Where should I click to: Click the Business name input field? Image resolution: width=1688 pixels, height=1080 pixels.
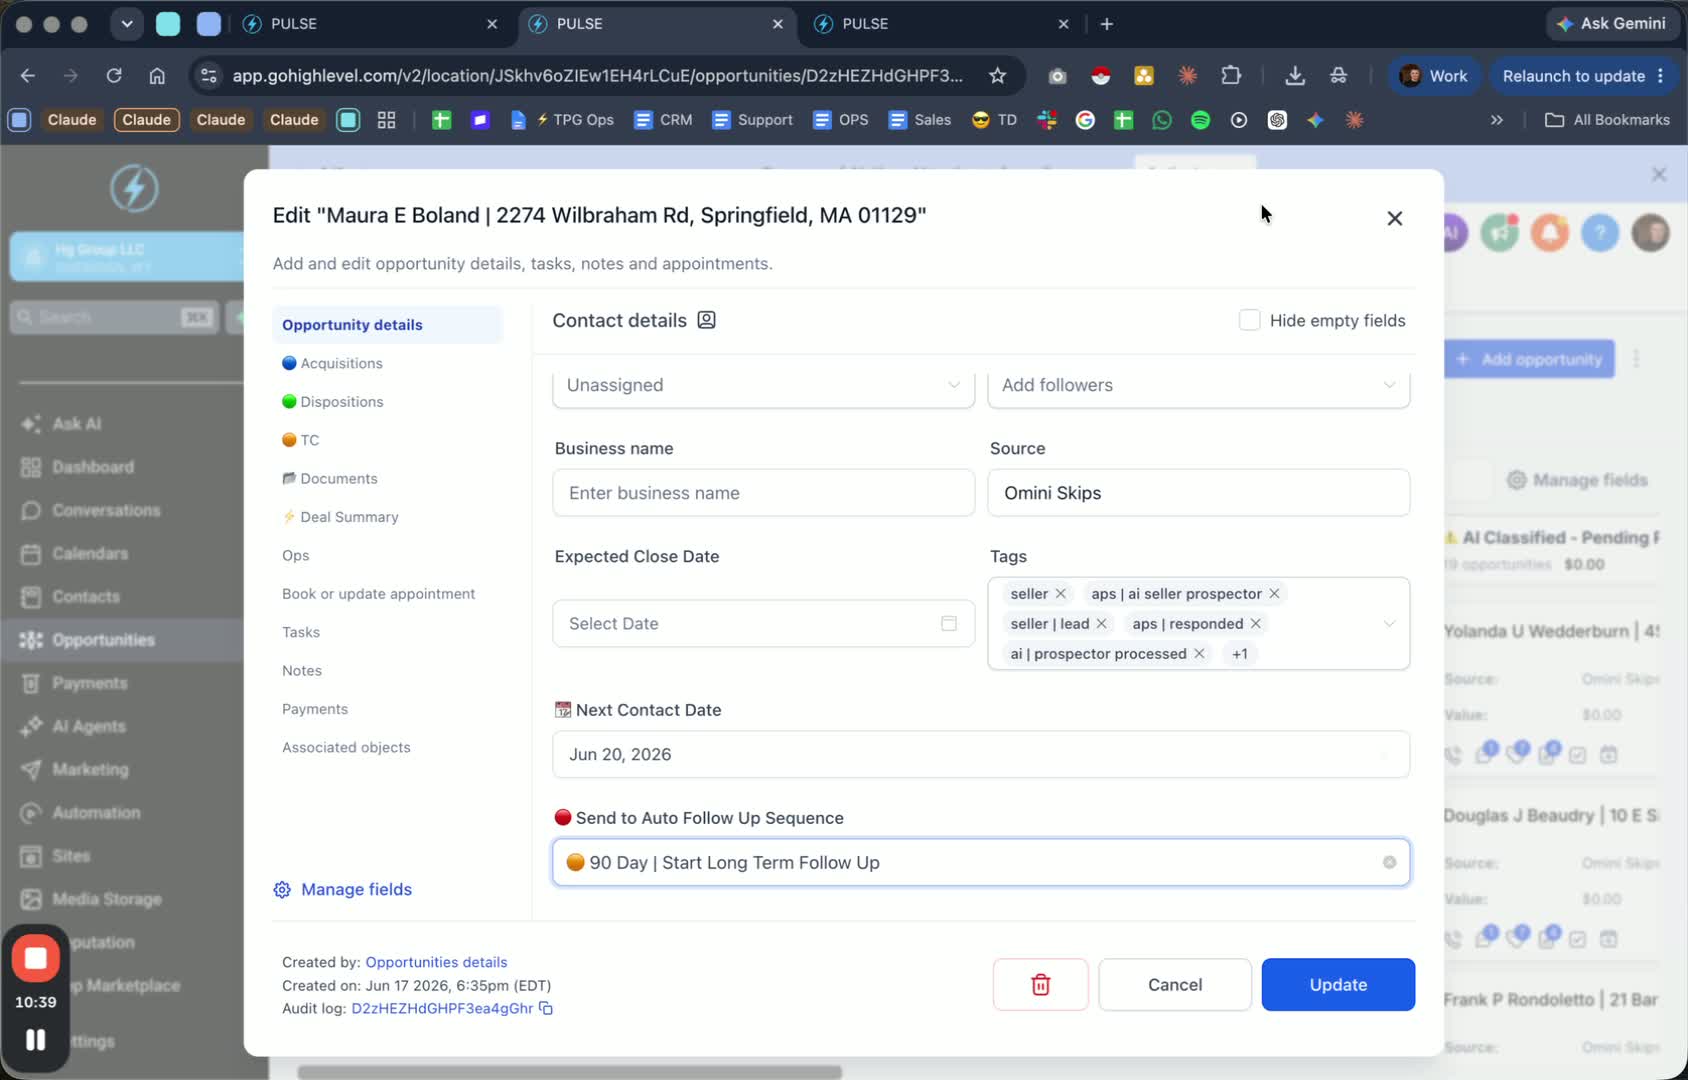point(763,493)
